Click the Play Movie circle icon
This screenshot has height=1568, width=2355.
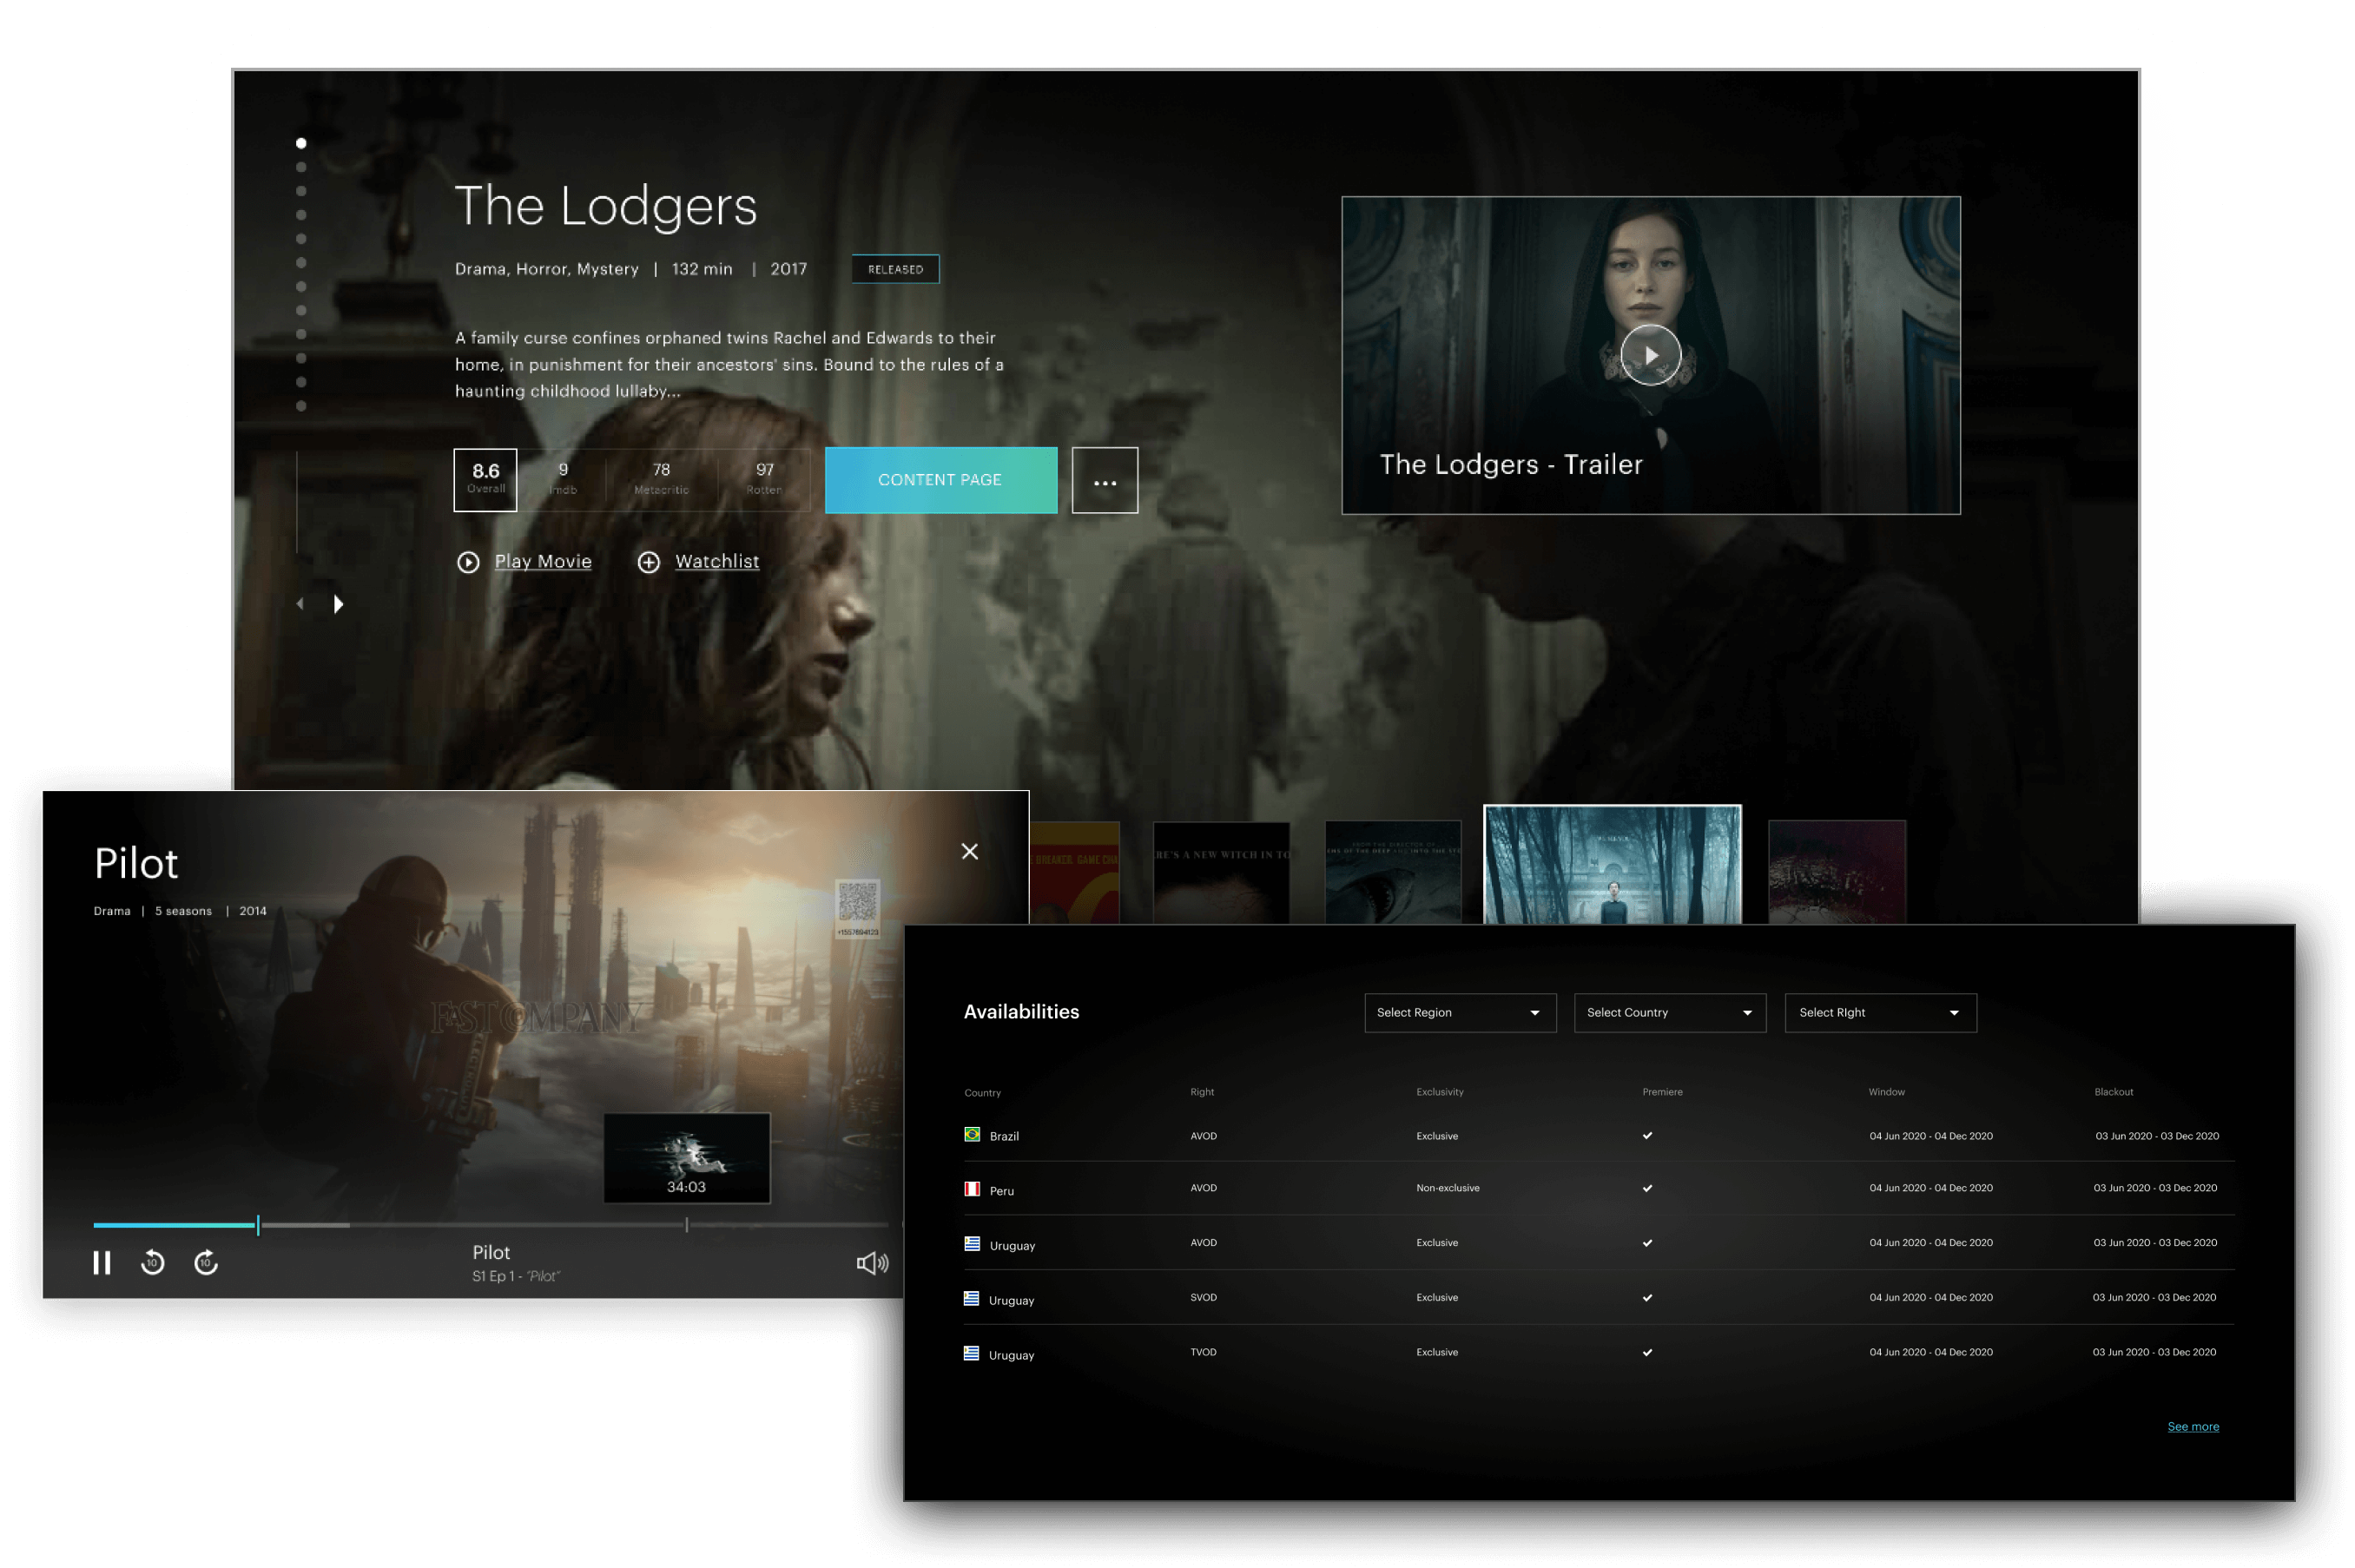tap(468, 562)
